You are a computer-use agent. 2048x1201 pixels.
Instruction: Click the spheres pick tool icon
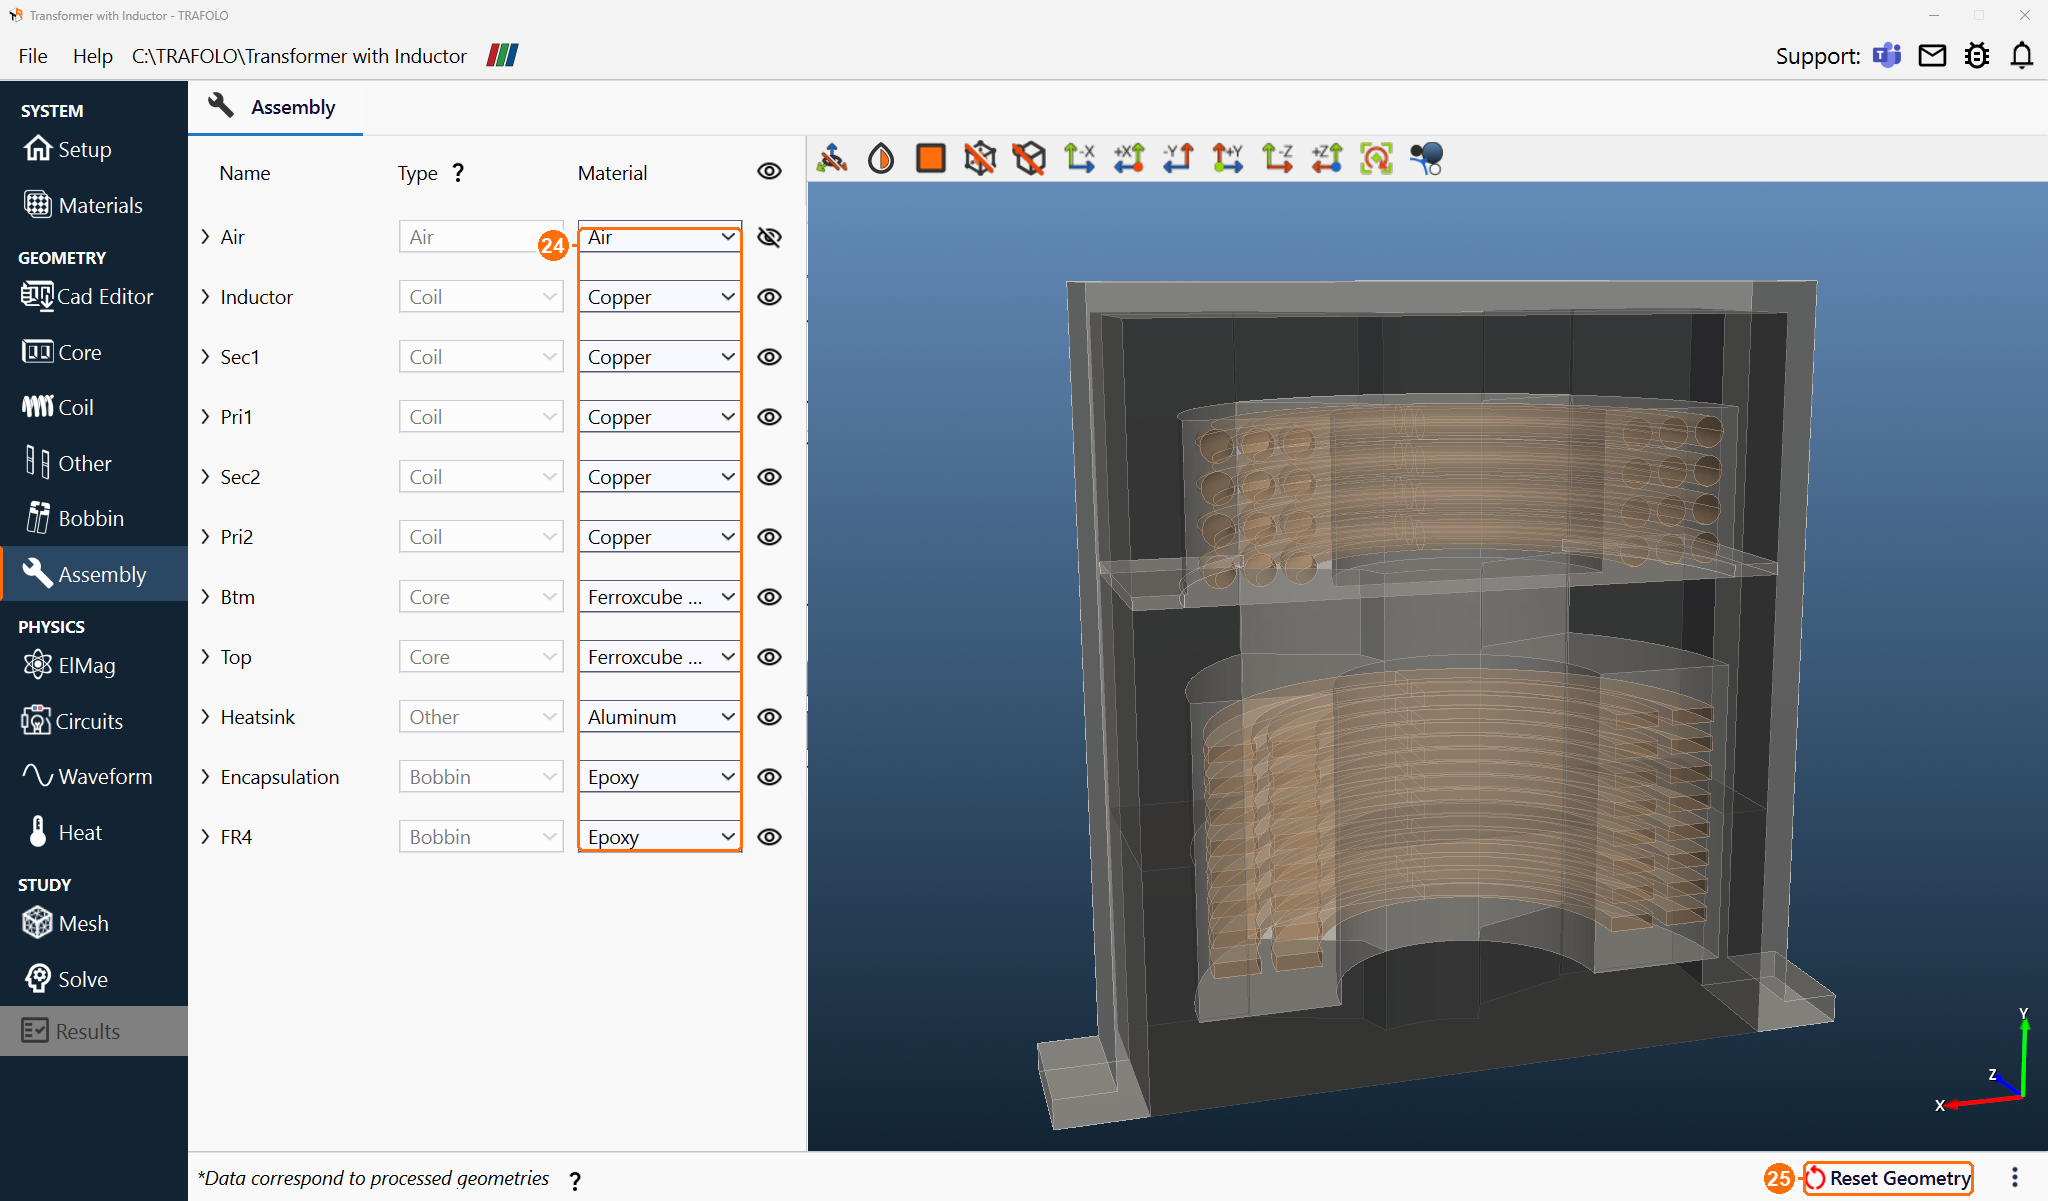tap(1426, 158)
